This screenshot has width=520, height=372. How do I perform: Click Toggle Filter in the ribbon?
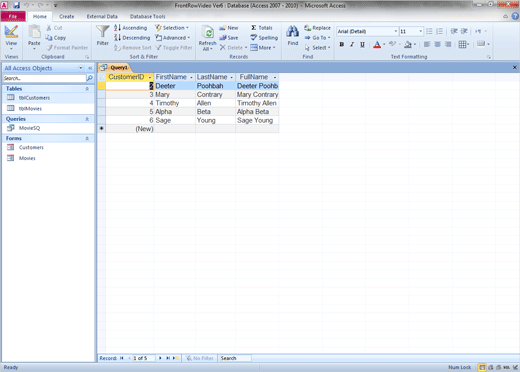[x=174, y=48]
